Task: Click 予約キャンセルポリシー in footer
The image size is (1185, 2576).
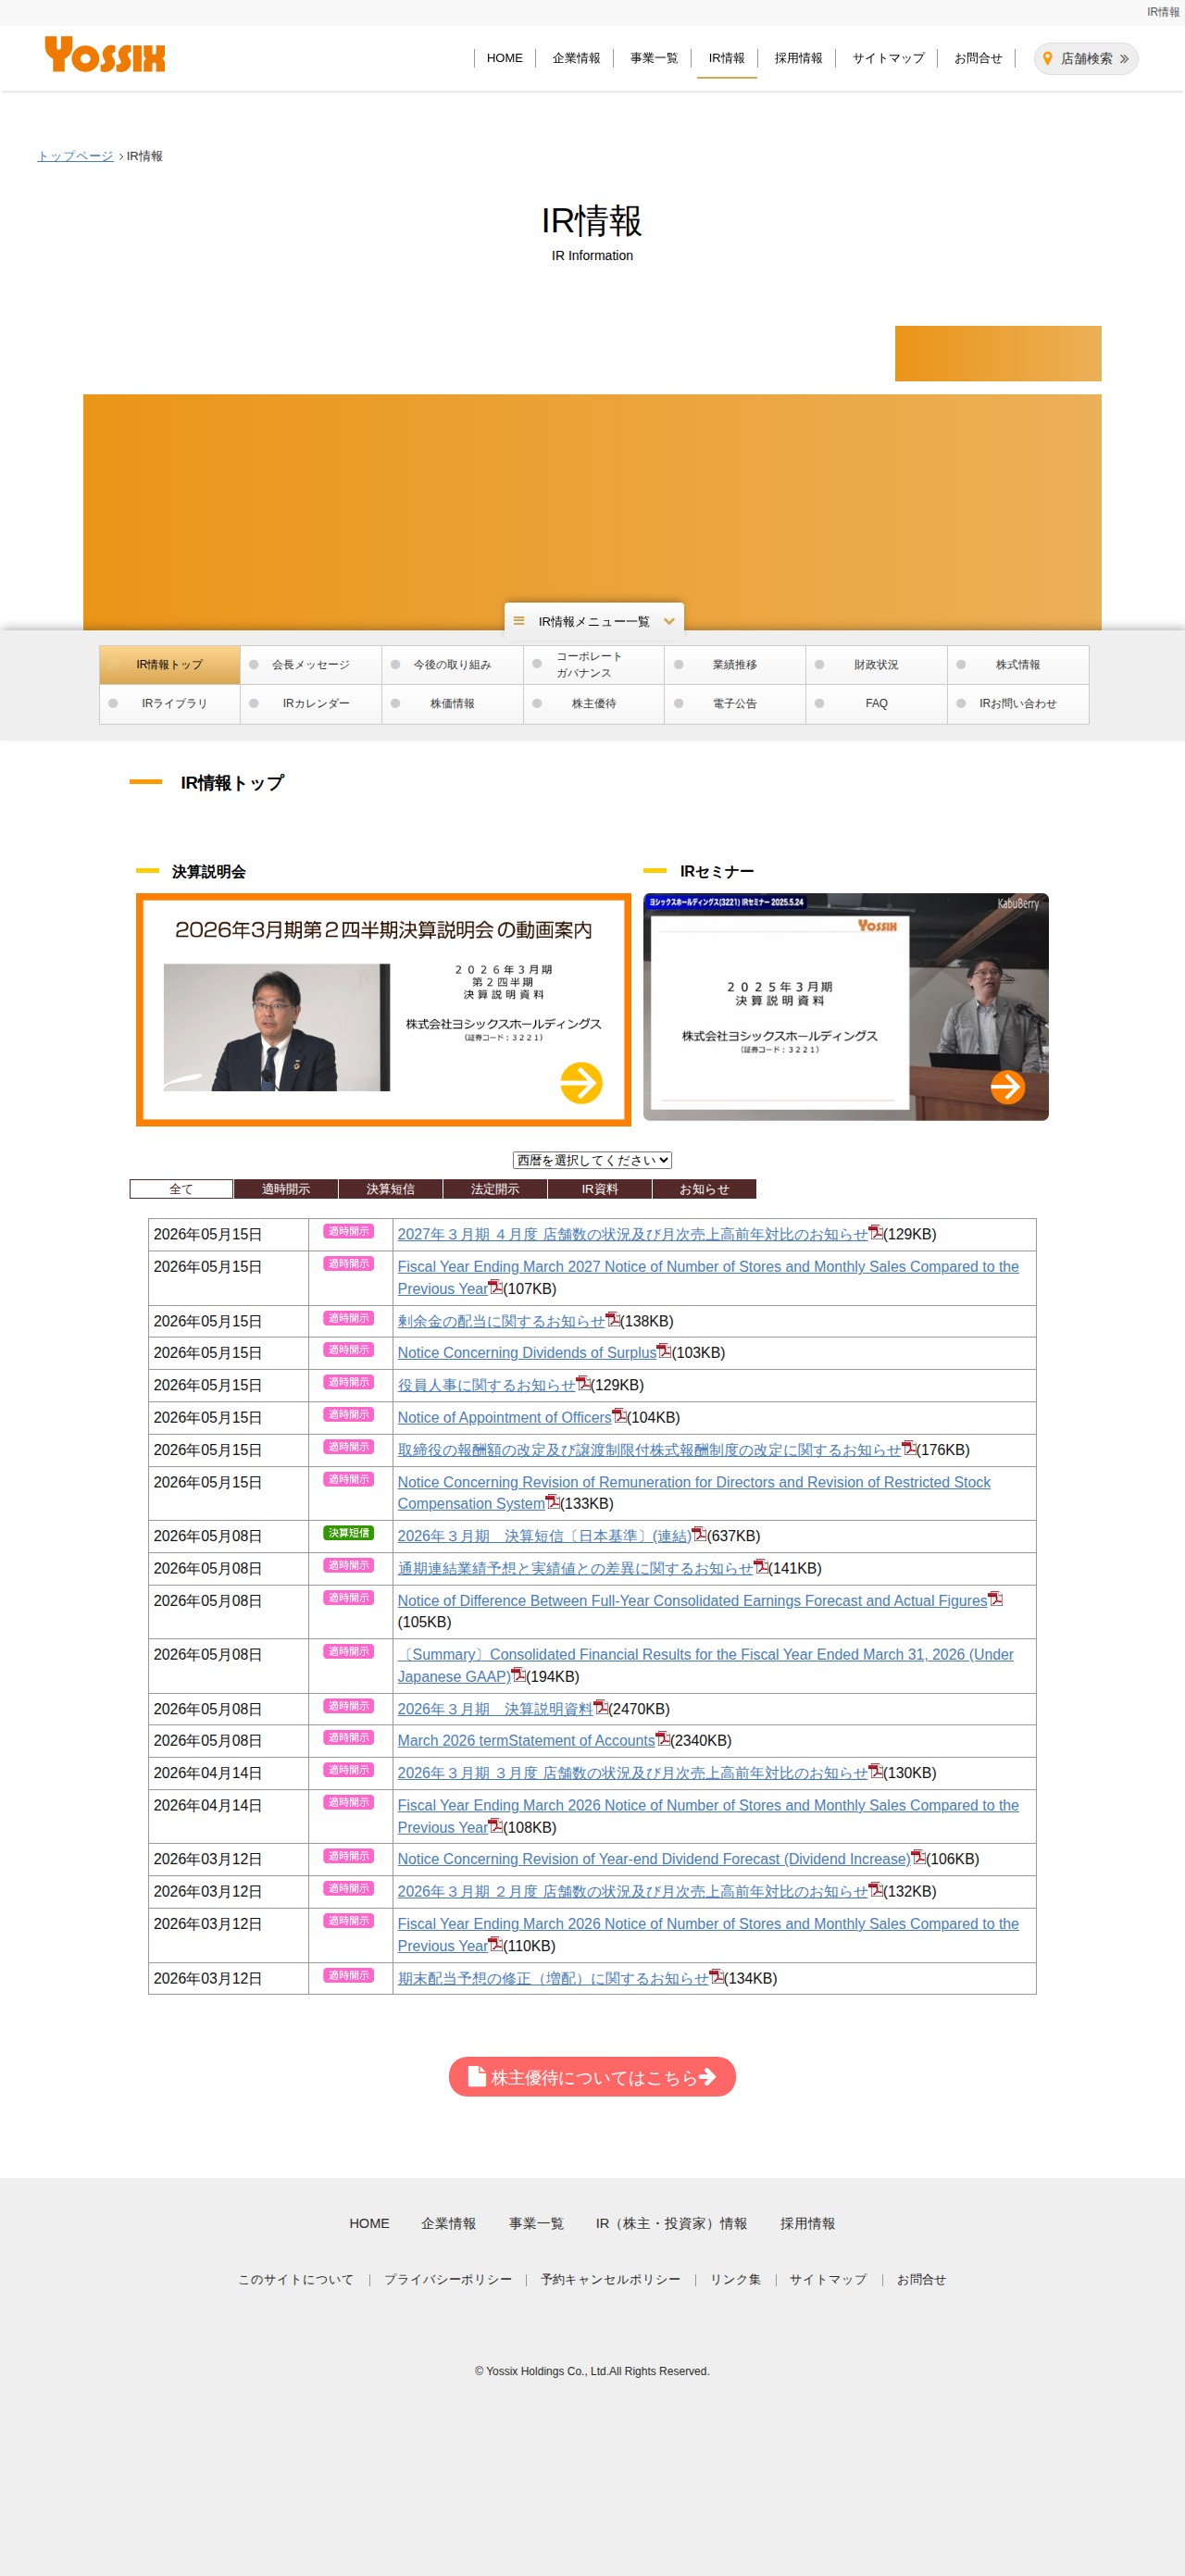Action: [x=610, y=2279]
